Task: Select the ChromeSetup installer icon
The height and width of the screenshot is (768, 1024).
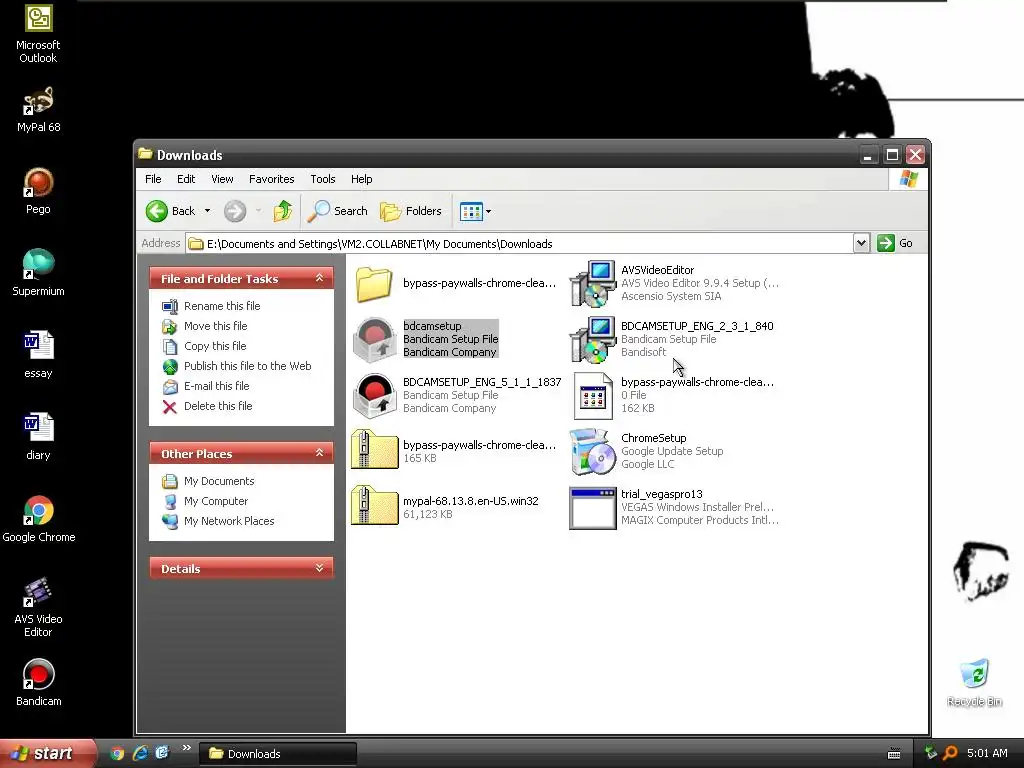Action: pyautogui.click(x=592, y=451)
